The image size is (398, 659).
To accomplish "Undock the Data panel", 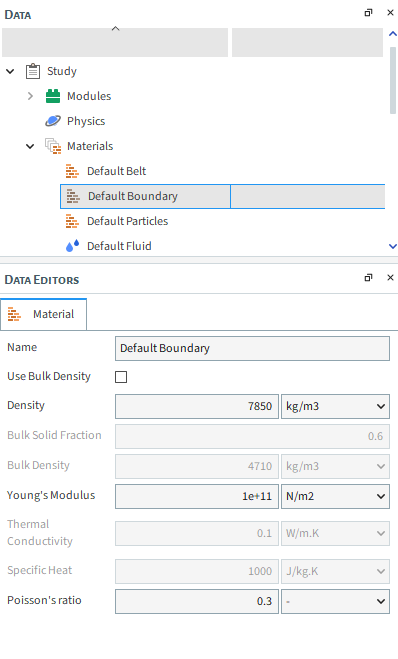I will click(368, 13).
